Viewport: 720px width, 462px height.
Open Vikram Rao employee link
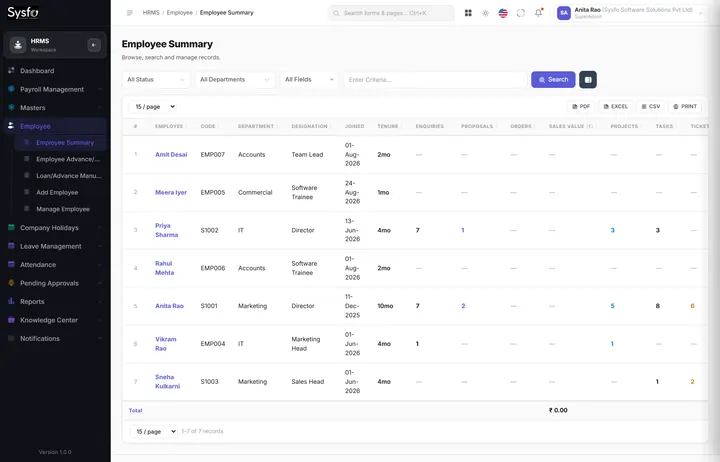coord(165,344)
